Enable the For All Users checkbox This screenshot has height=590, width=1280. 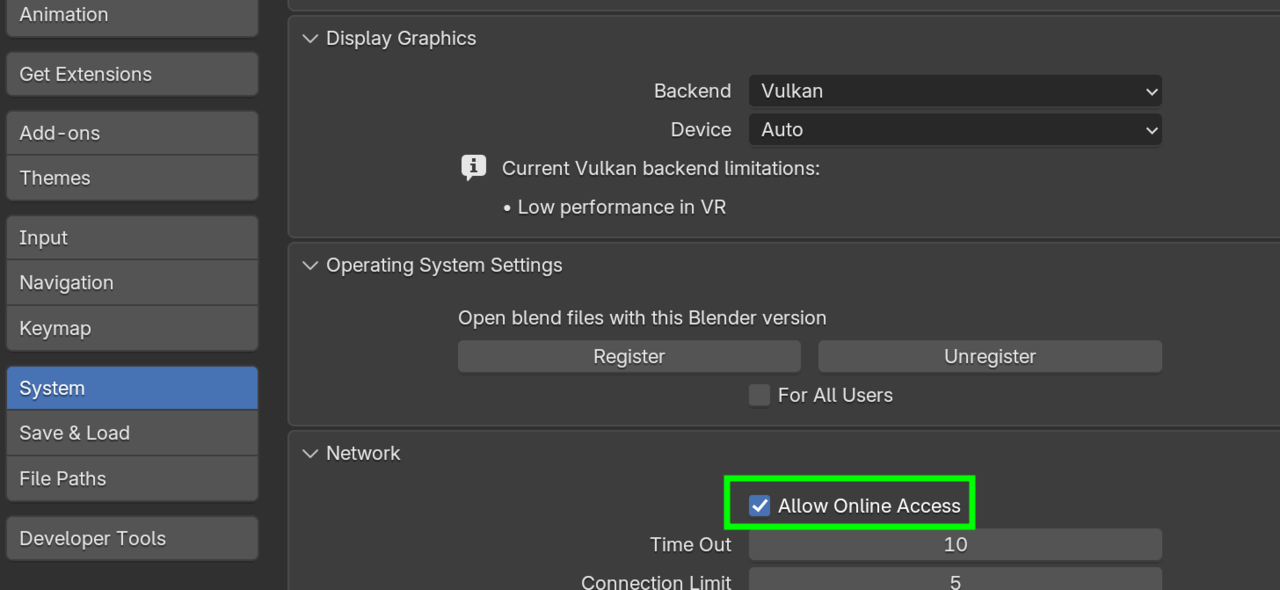click(x=760, y=395)
